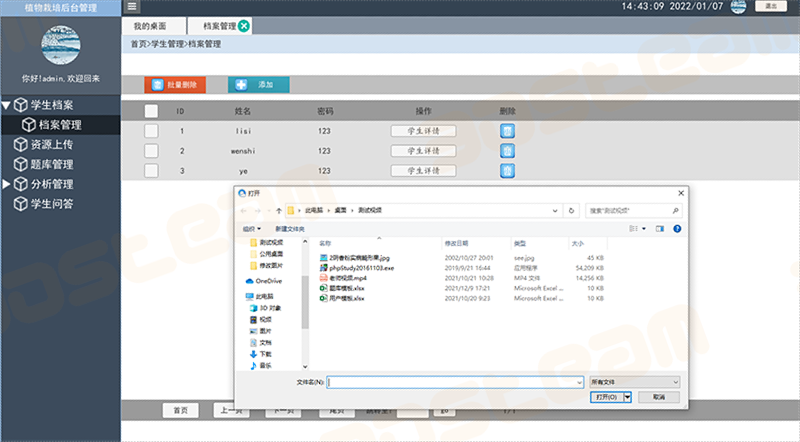This screenshot has height=442, width=800.
Task: Click the search box in file dialog
Action: 633,211
